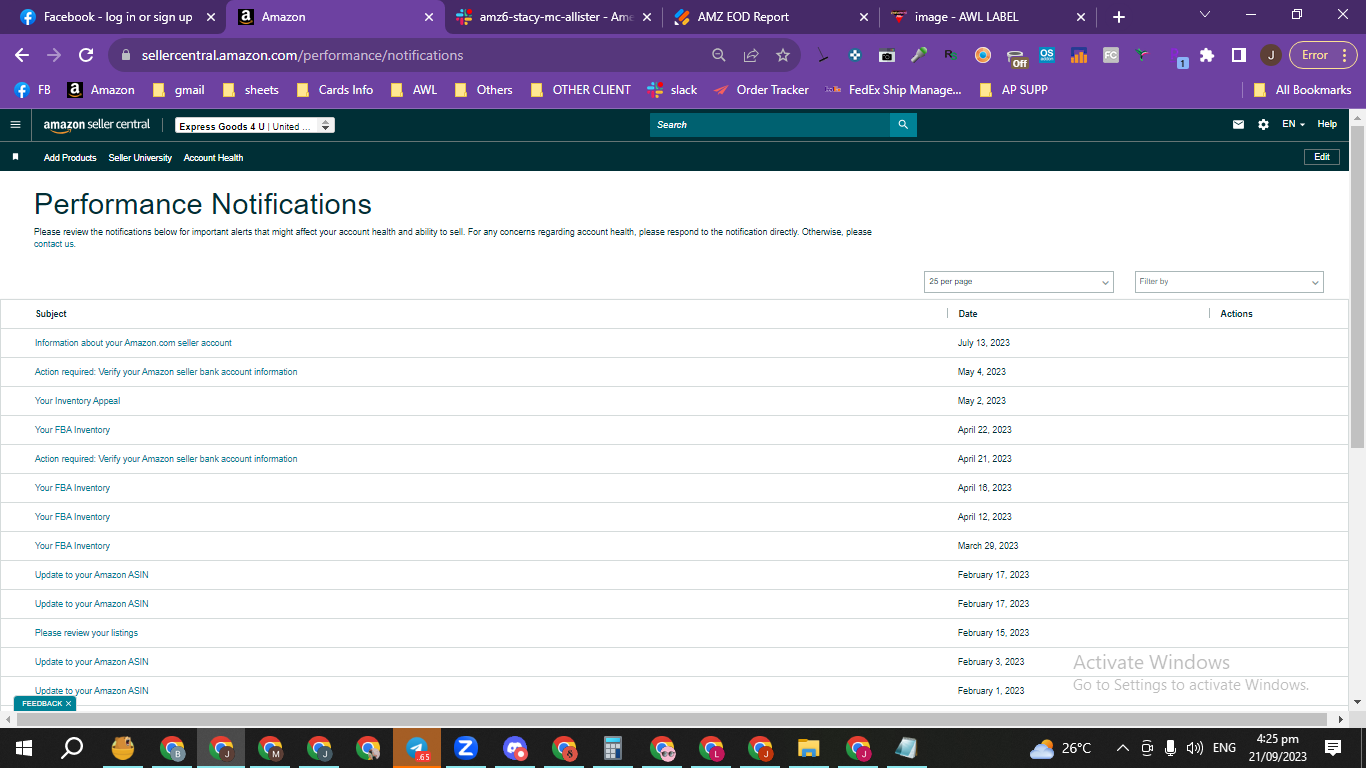
Task: Open Please review your listings notification
Action: pos(86,633)
